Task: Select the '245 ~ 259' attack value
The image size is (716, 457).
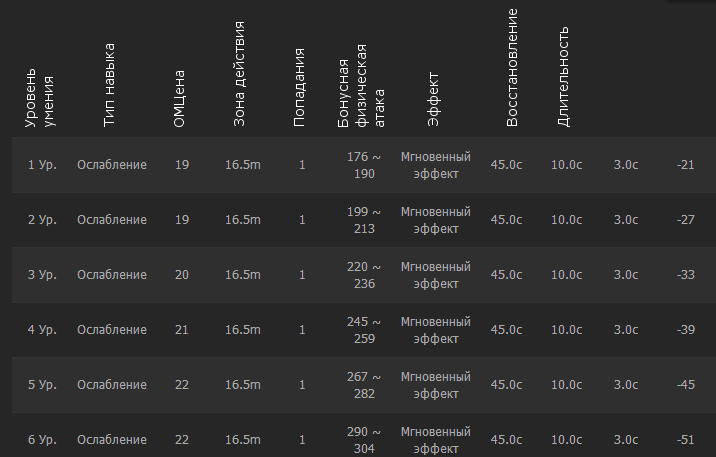Action: tap(363, 330)
